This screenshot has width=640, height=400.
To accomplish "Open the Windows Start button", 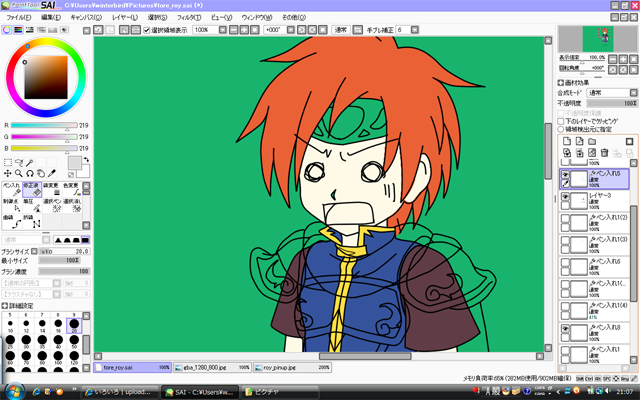I will [15, 391].
